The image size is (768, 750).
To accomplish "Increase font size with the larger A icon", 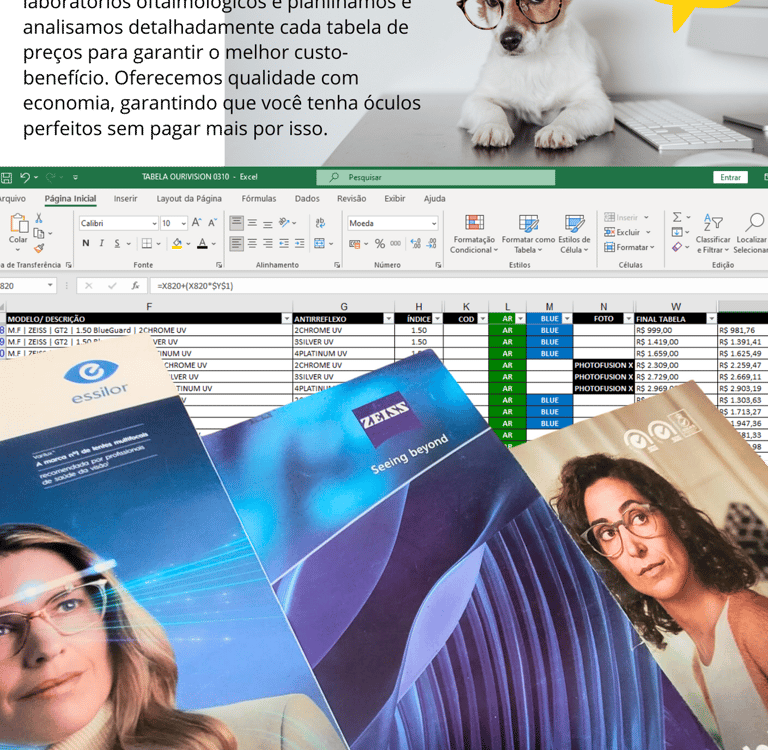I will [196, 223].
